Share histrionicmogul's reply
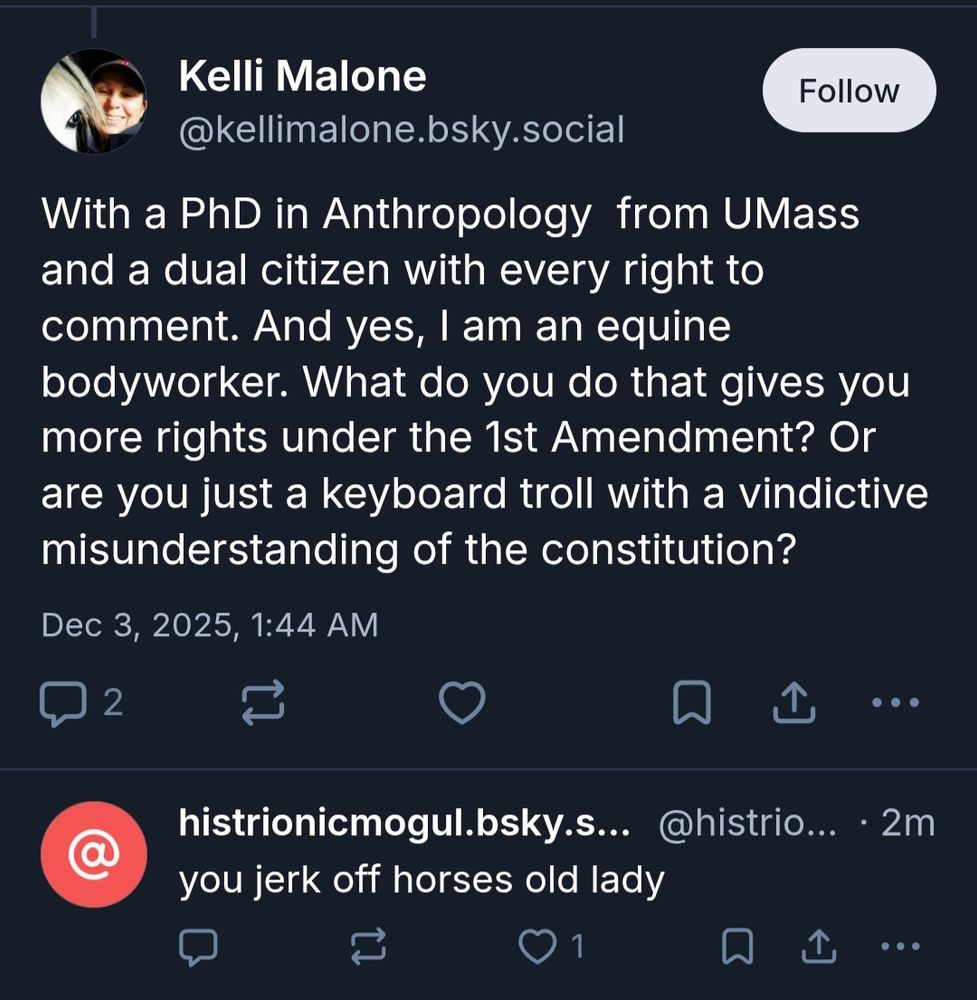977x1000 pixels. (x=819, y=945)
